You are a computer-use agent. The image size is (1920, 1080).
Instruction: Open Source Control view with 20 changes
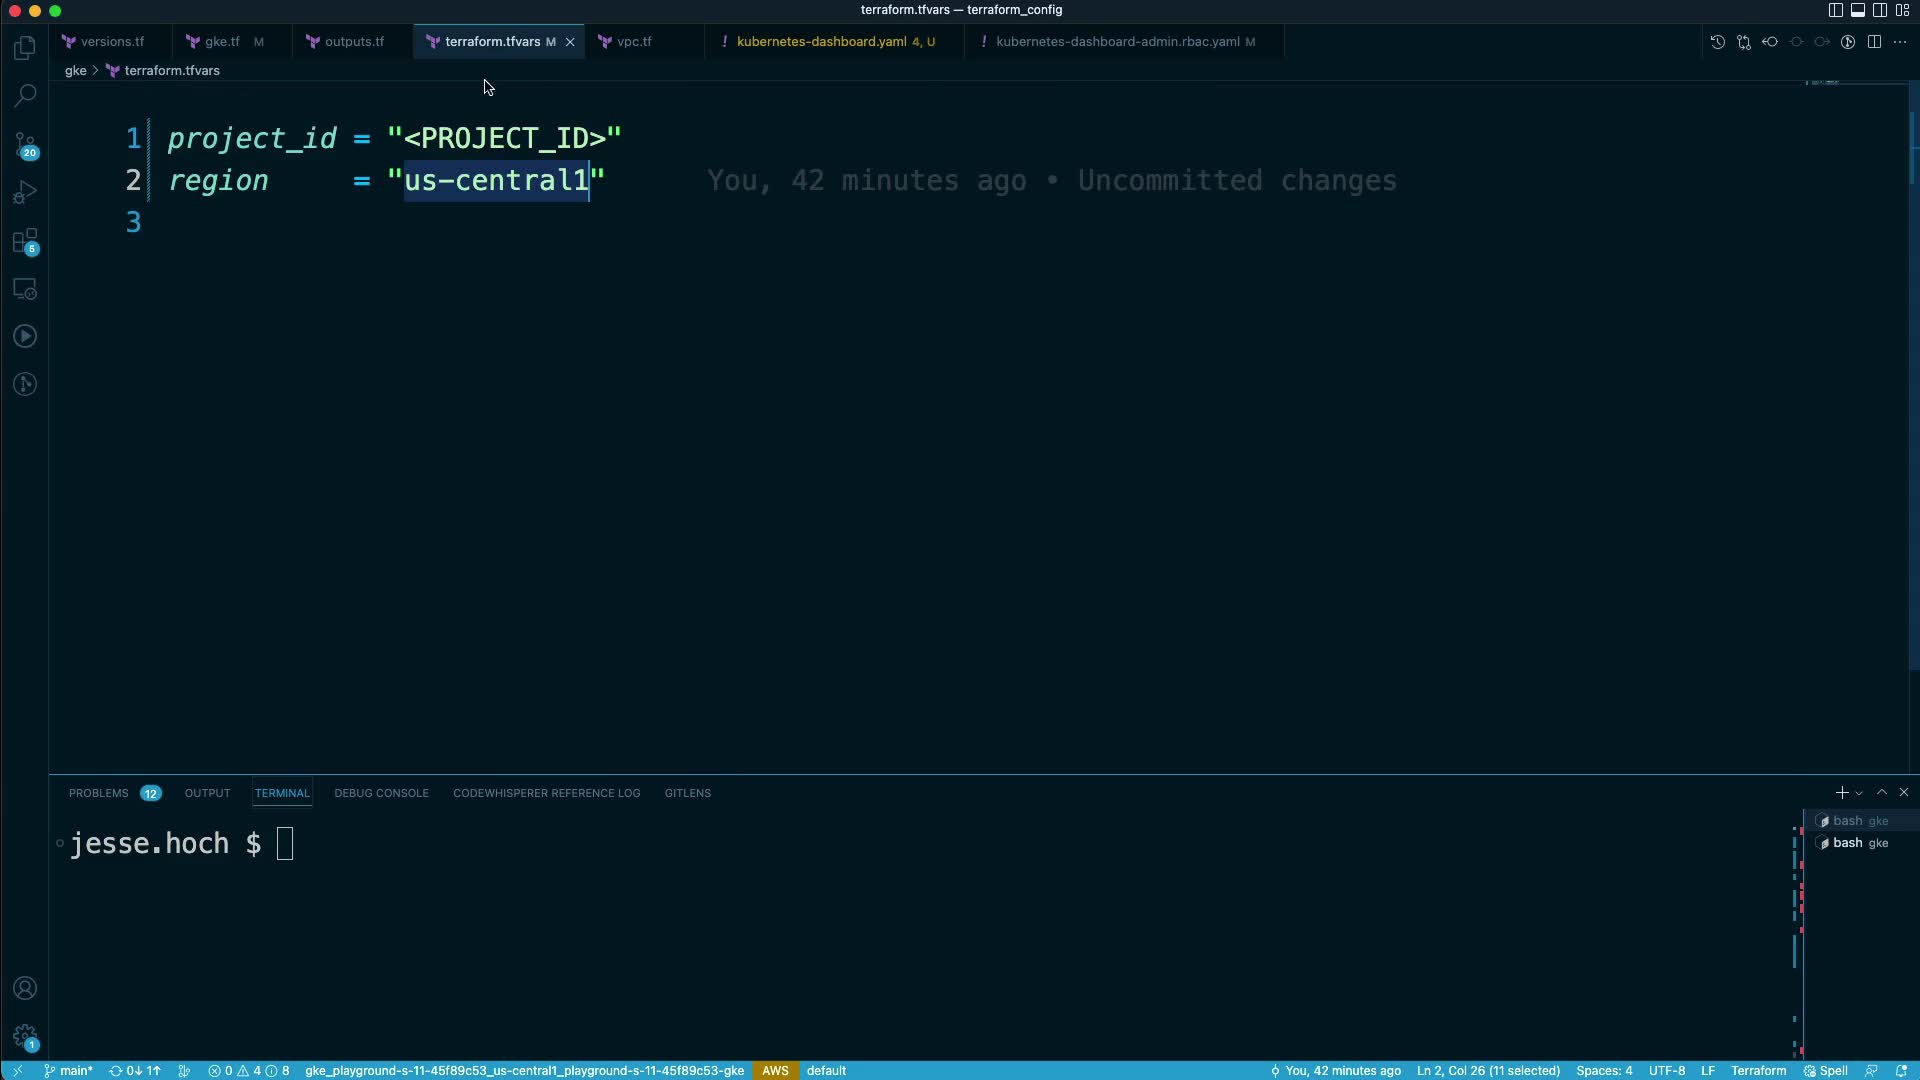point(25,145)
